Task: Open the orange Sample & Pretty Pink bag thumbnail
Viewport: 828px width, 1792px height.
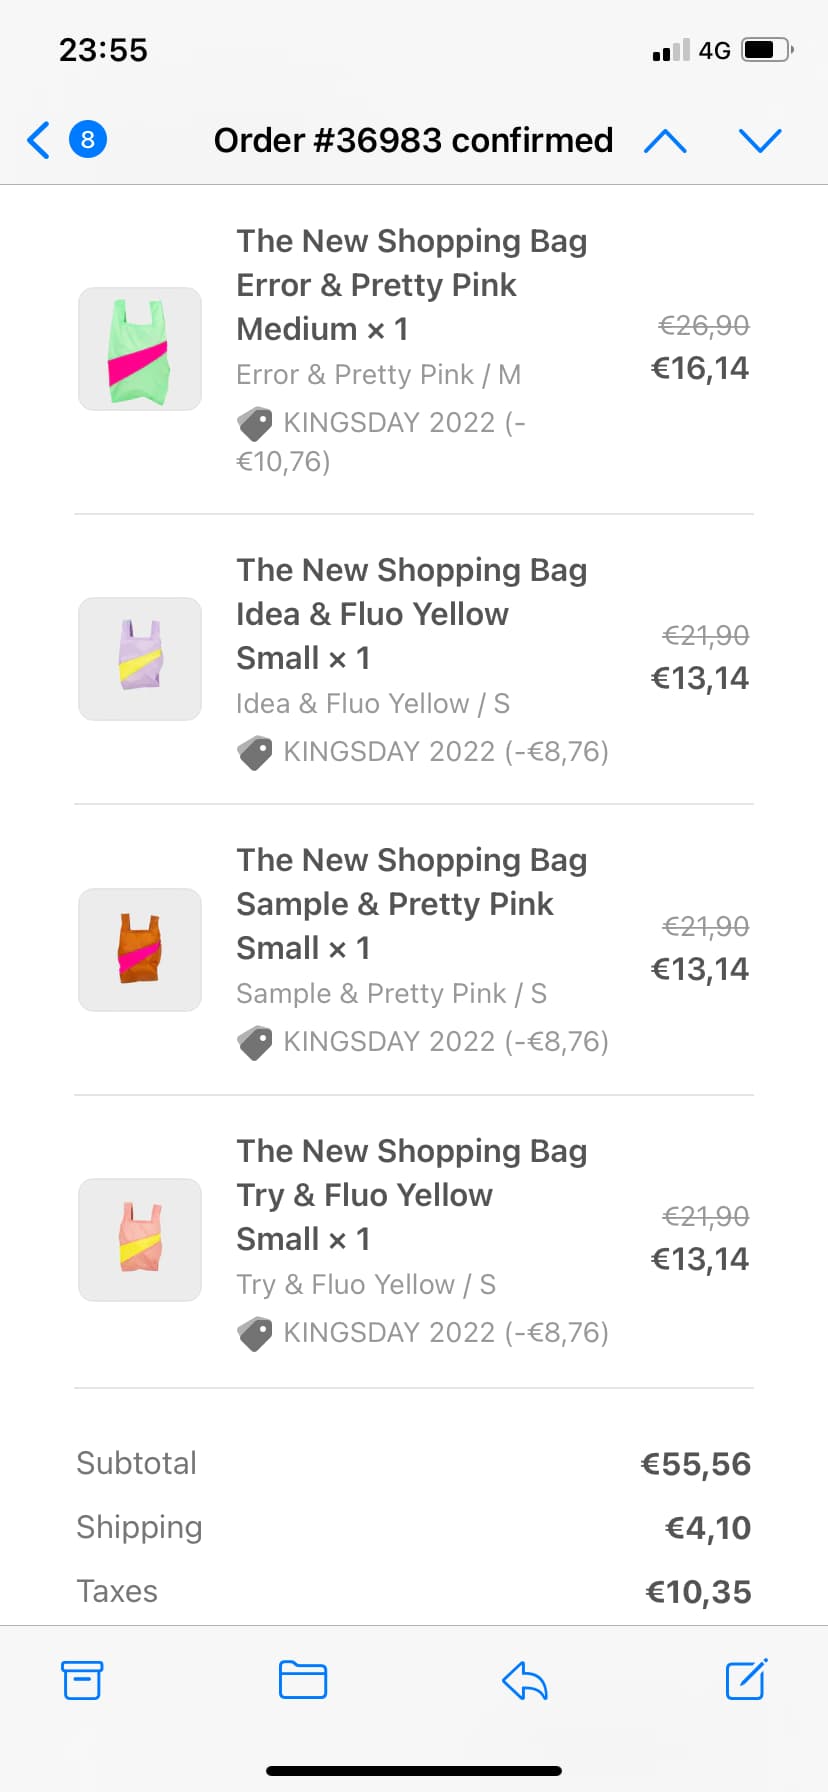Action: pyautogui.click(x=140, y=949)
